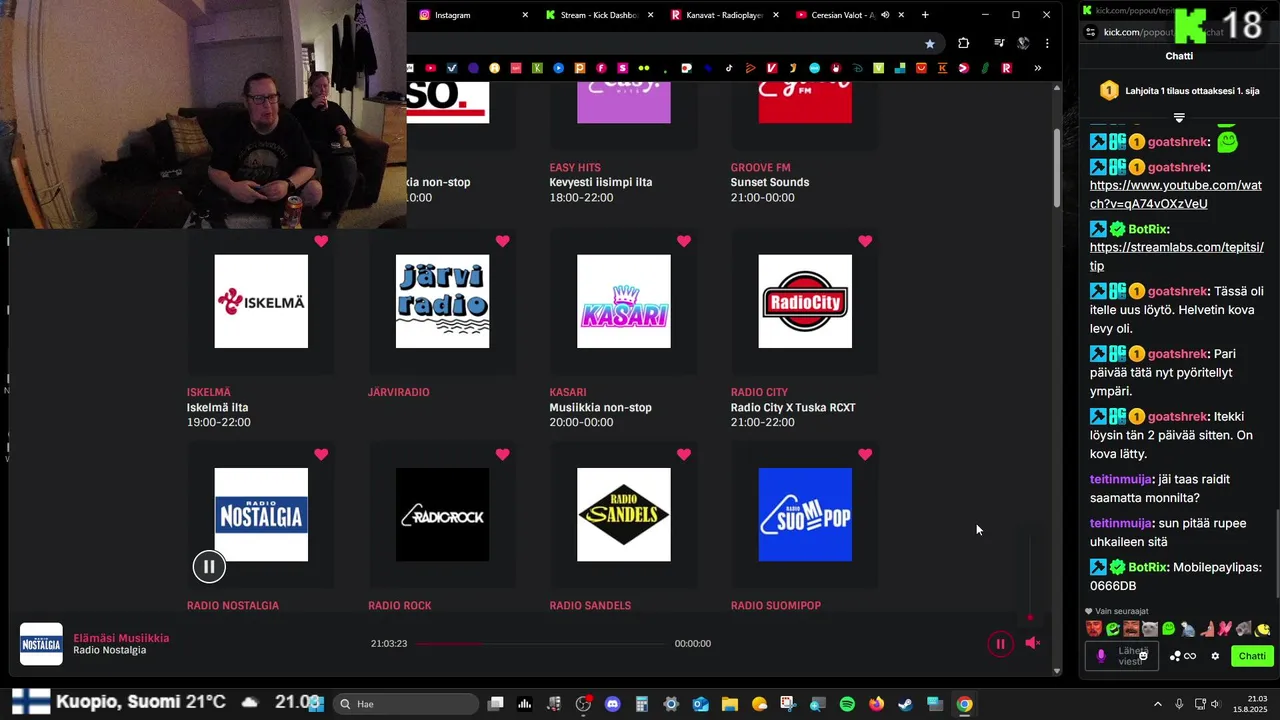Viewport: 1280px width, 720px height.
Task: Open the Radio Rock station tile
Action: (x=442, y=514)
